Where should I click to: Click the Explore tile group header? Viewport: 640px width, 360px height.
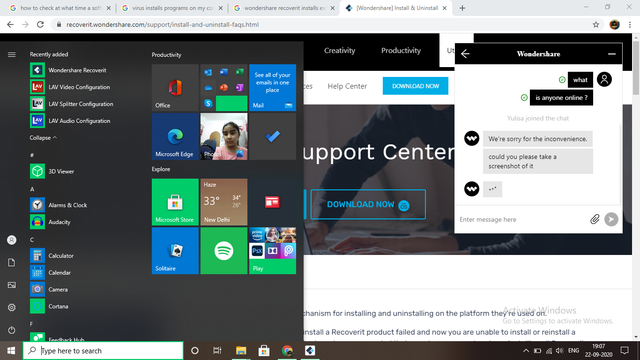click(161, 169)
